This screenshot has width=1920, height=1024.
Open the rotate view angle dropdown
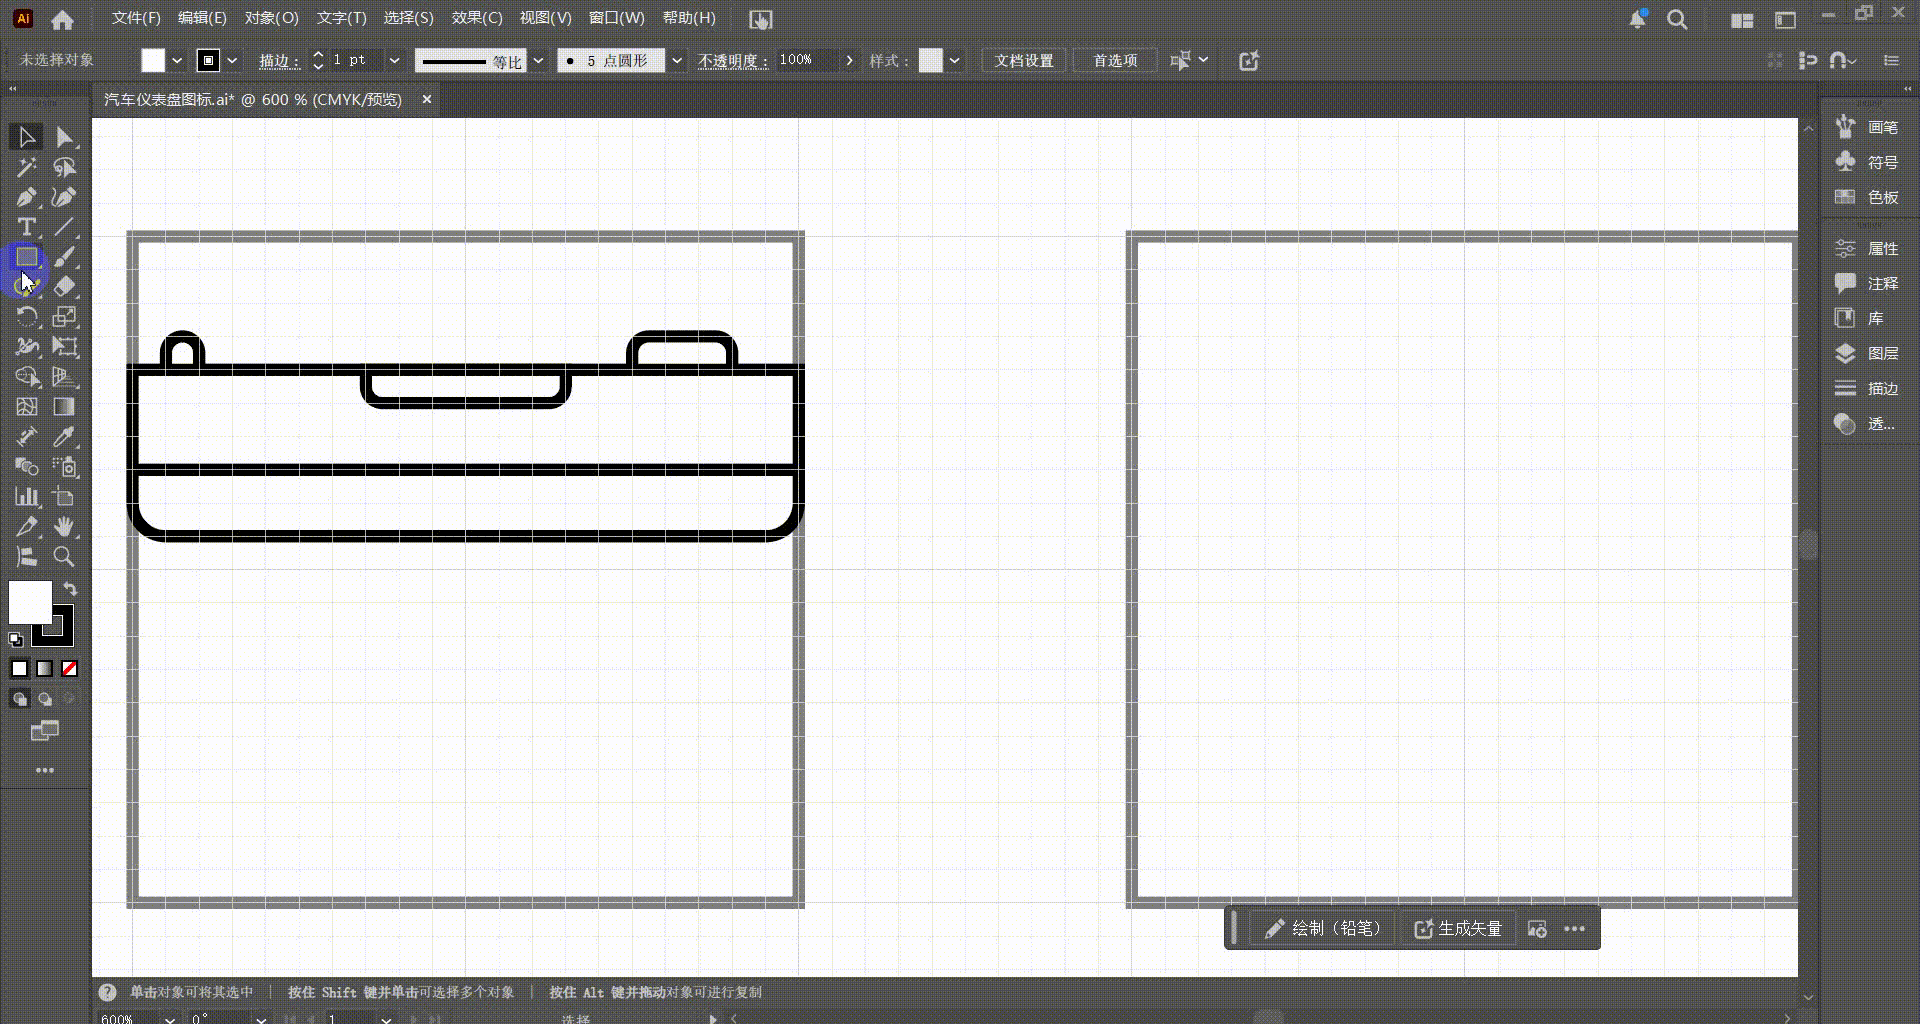261,1019
